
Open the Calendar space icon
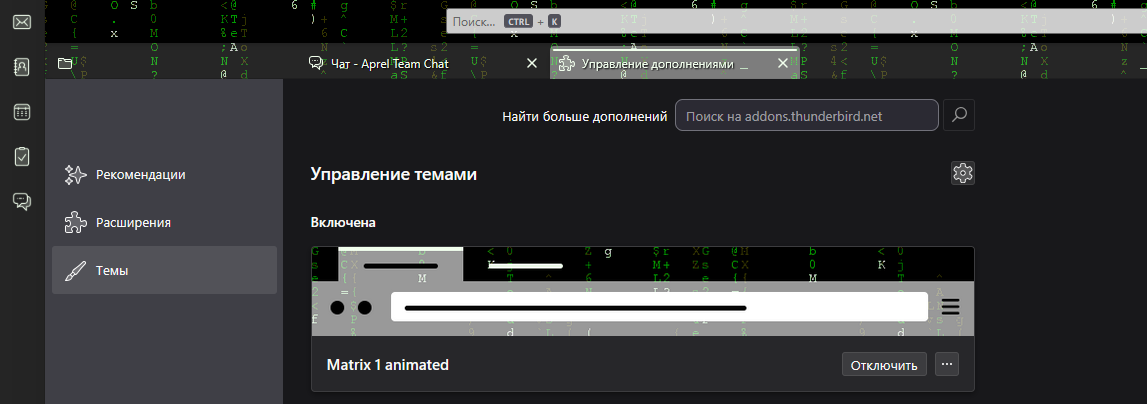(x=22, y=112)
